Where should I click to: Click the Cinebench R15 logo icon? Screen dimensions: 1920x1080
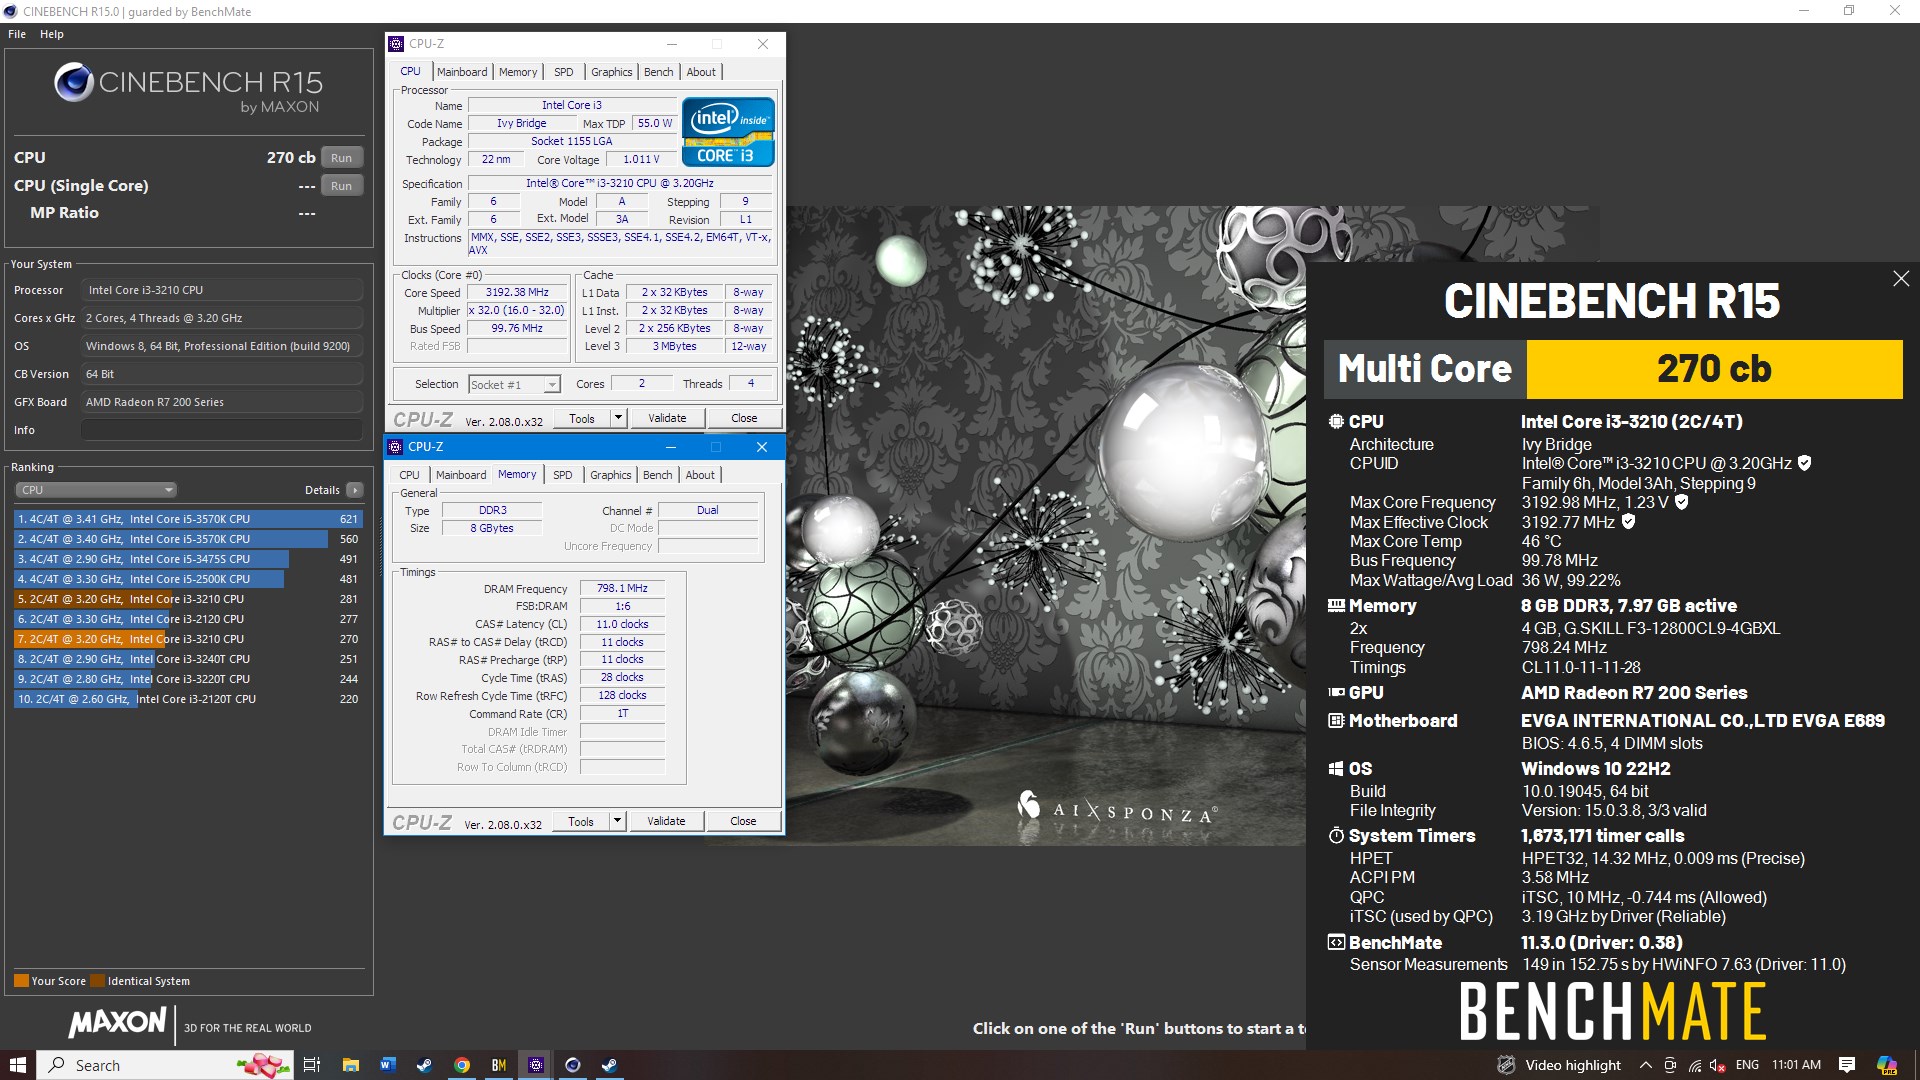(74, 82)
